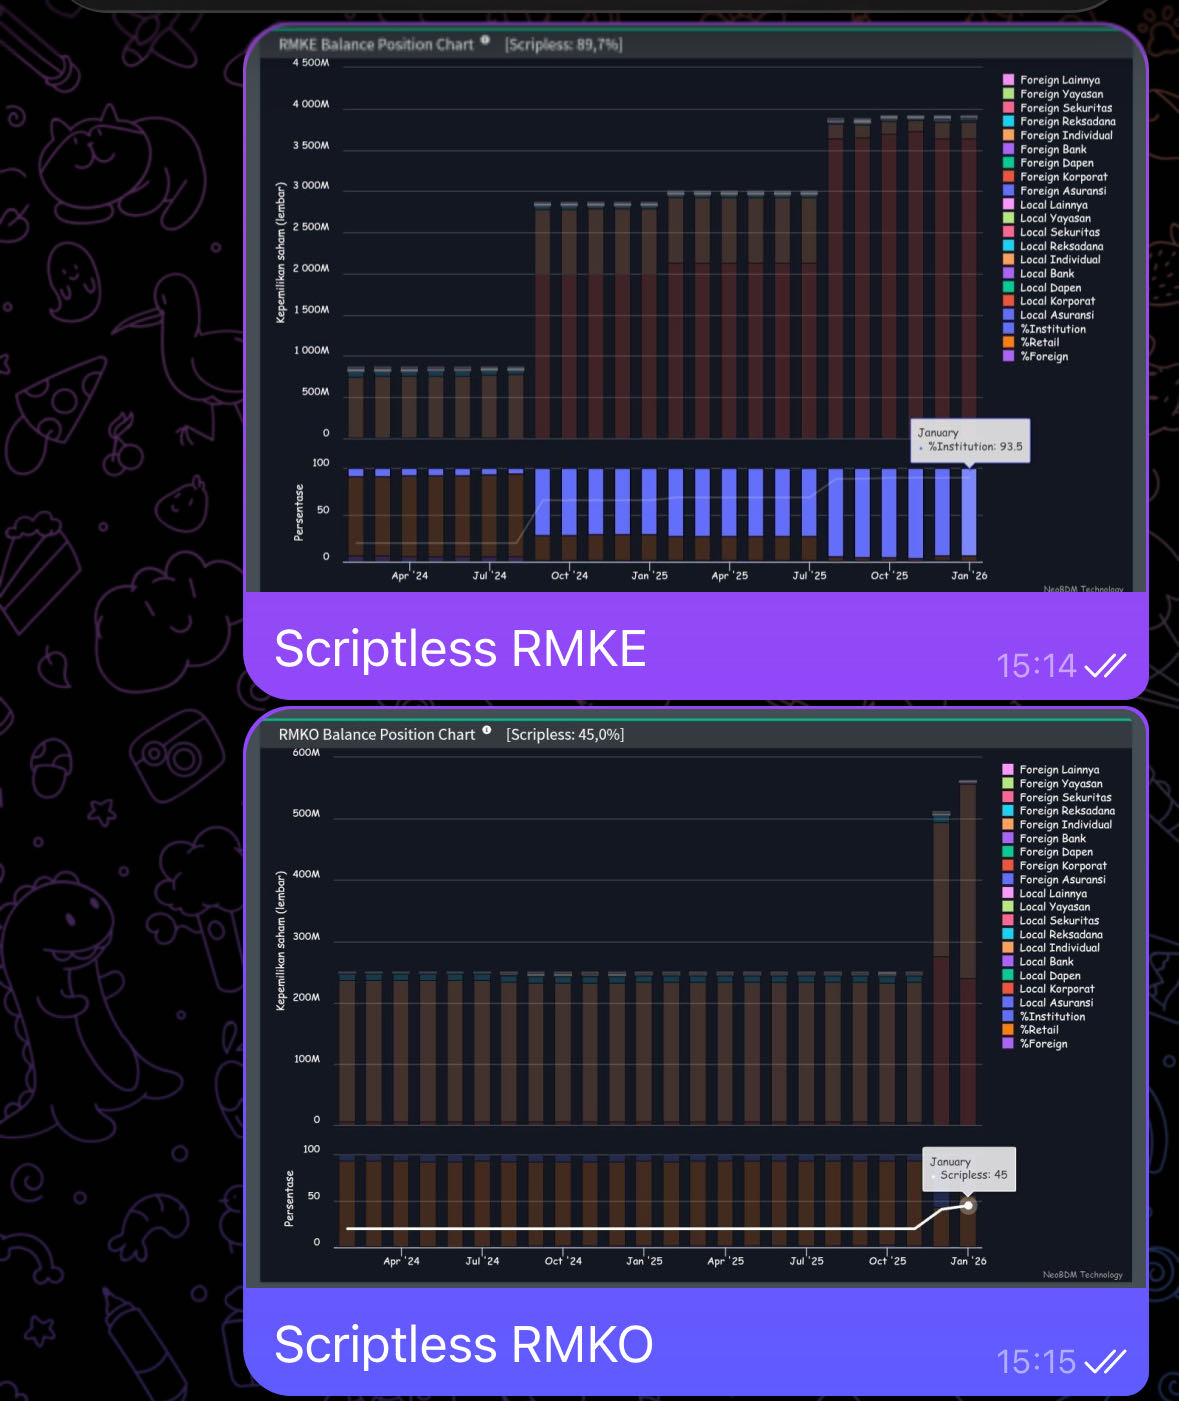Select Local Asuransi entry in RMKO legend
This screenshot has width=1179, height=1401.
[1048, 1003]
